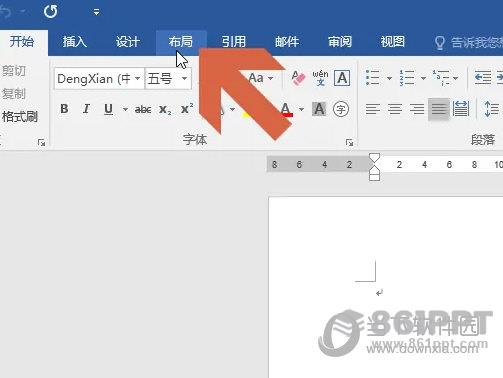Viewport: 503px width, 378px height.
Task: Toggle underline formatting
Action: pyautogui.click(x=109, y=109)
